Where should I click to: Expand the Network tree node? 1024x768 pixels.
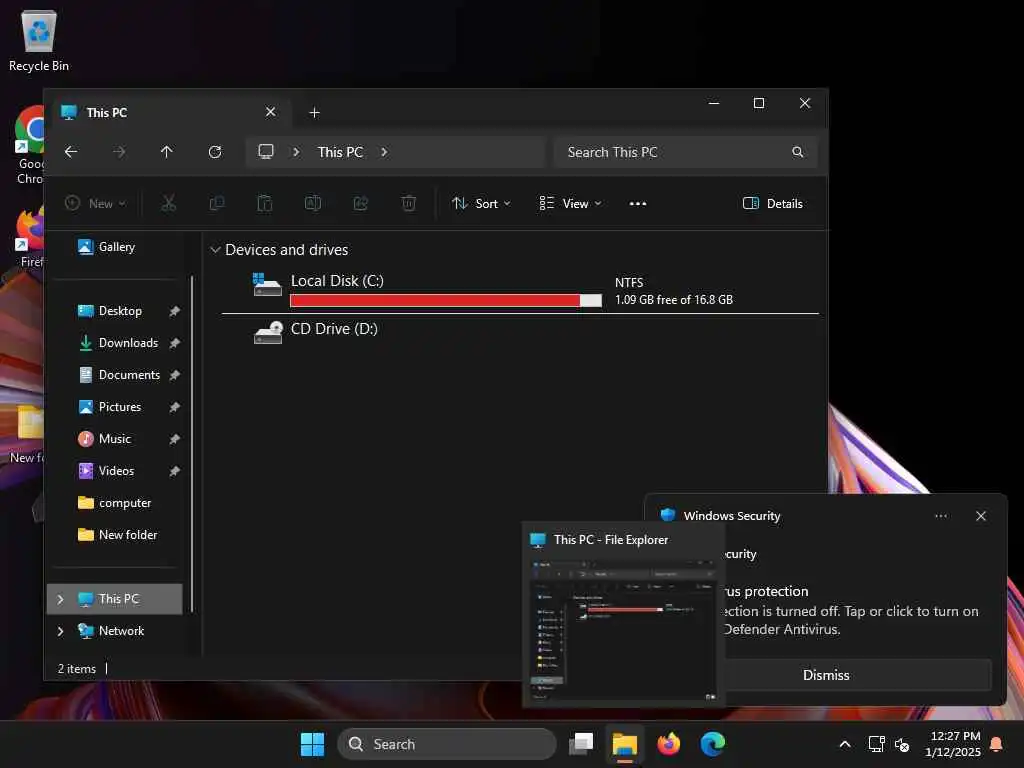tap(60, 632)
